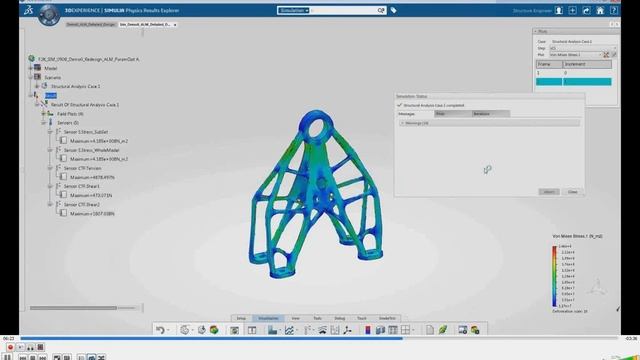
Task: Open the Simulation scope dropdown in search bar
Action: [293, 10]
